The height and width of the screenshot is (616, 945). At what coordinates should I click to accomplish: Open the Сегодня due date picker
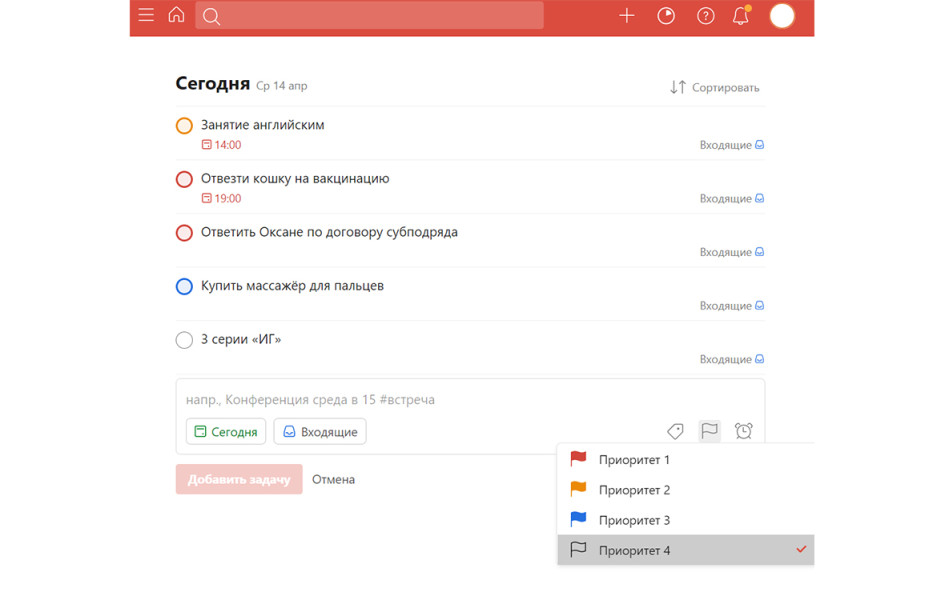pyautogui.click(x=226, y=432)
